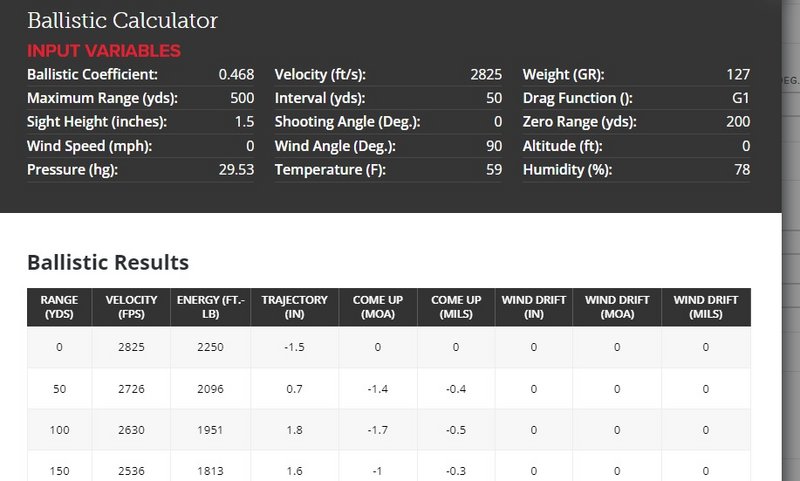
Task: Click the Come Up (MOA) column header
Action: coord(378,307)
